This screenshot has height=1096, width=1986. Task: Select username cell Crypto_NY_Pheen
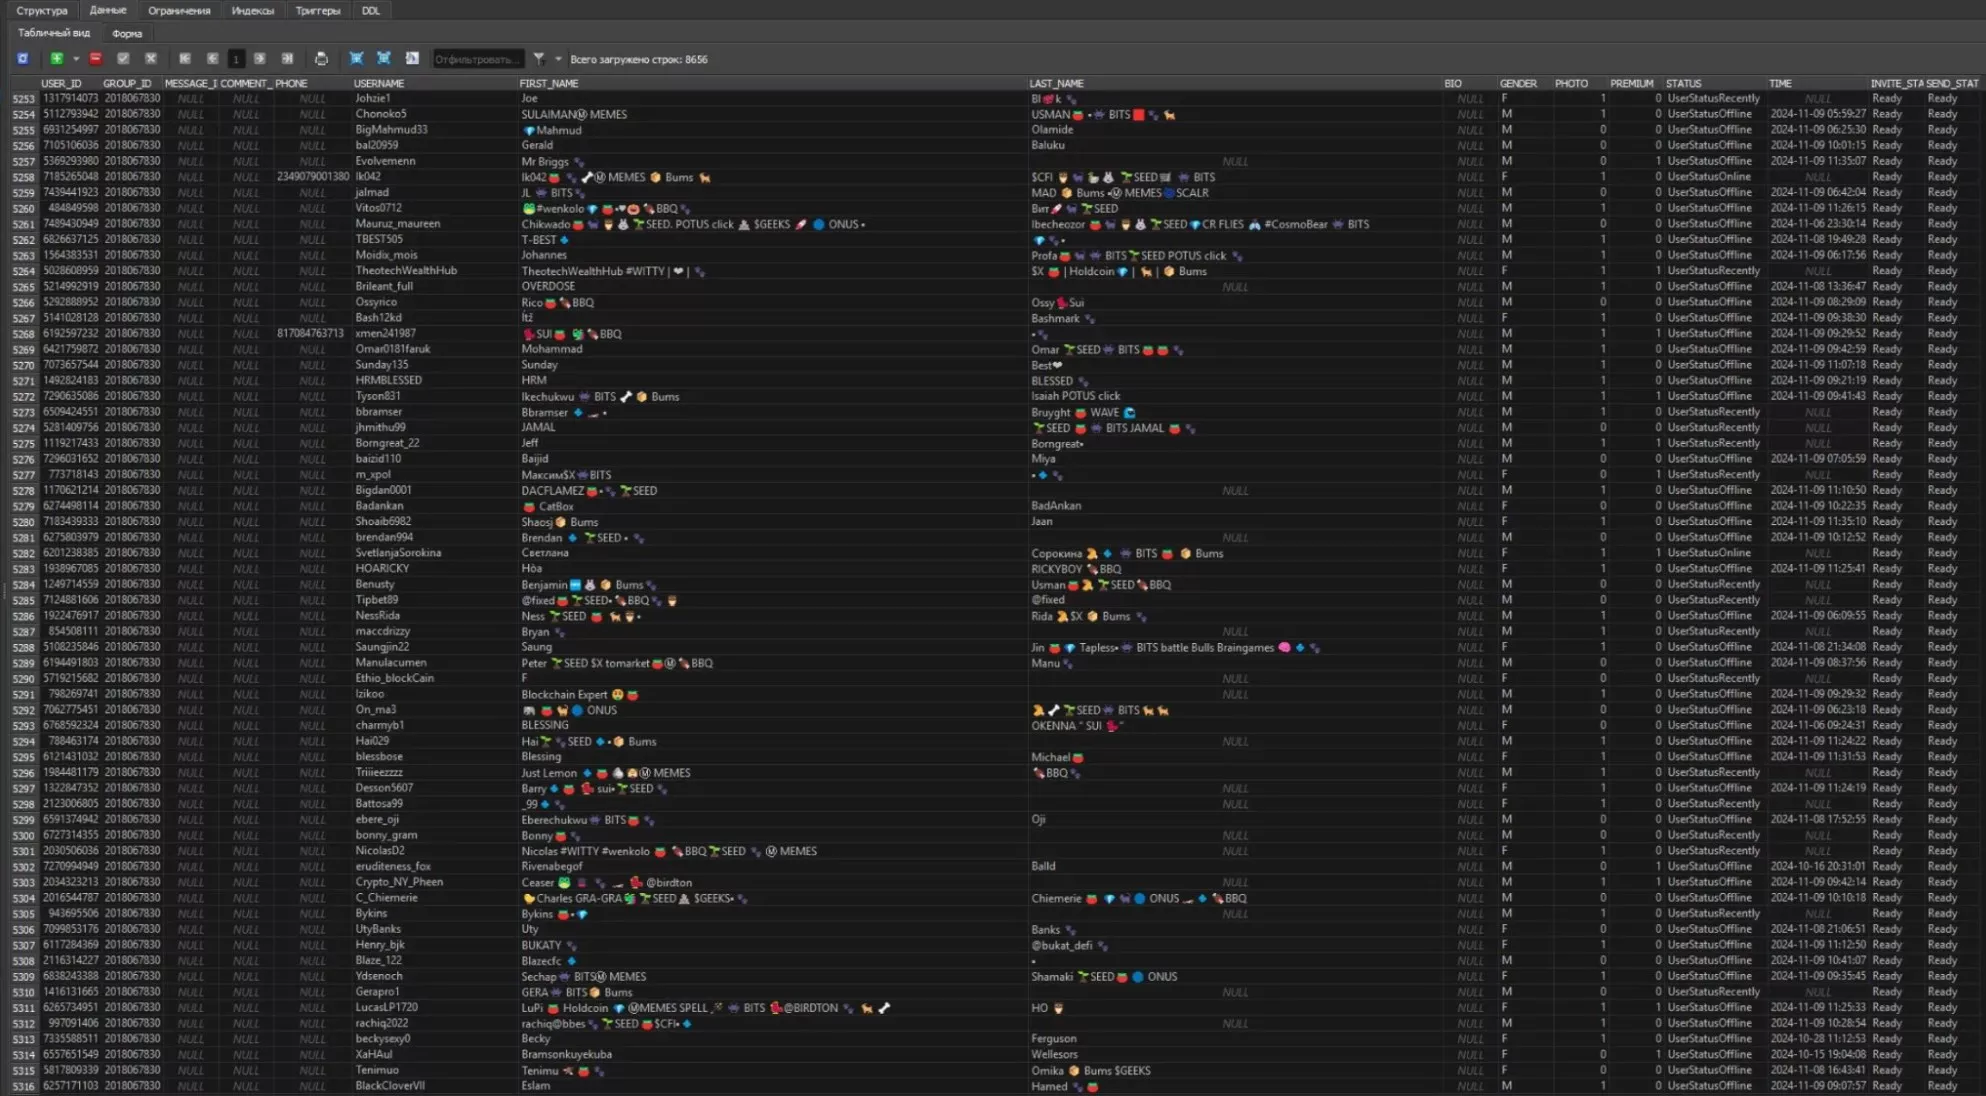tap(435, 882)
